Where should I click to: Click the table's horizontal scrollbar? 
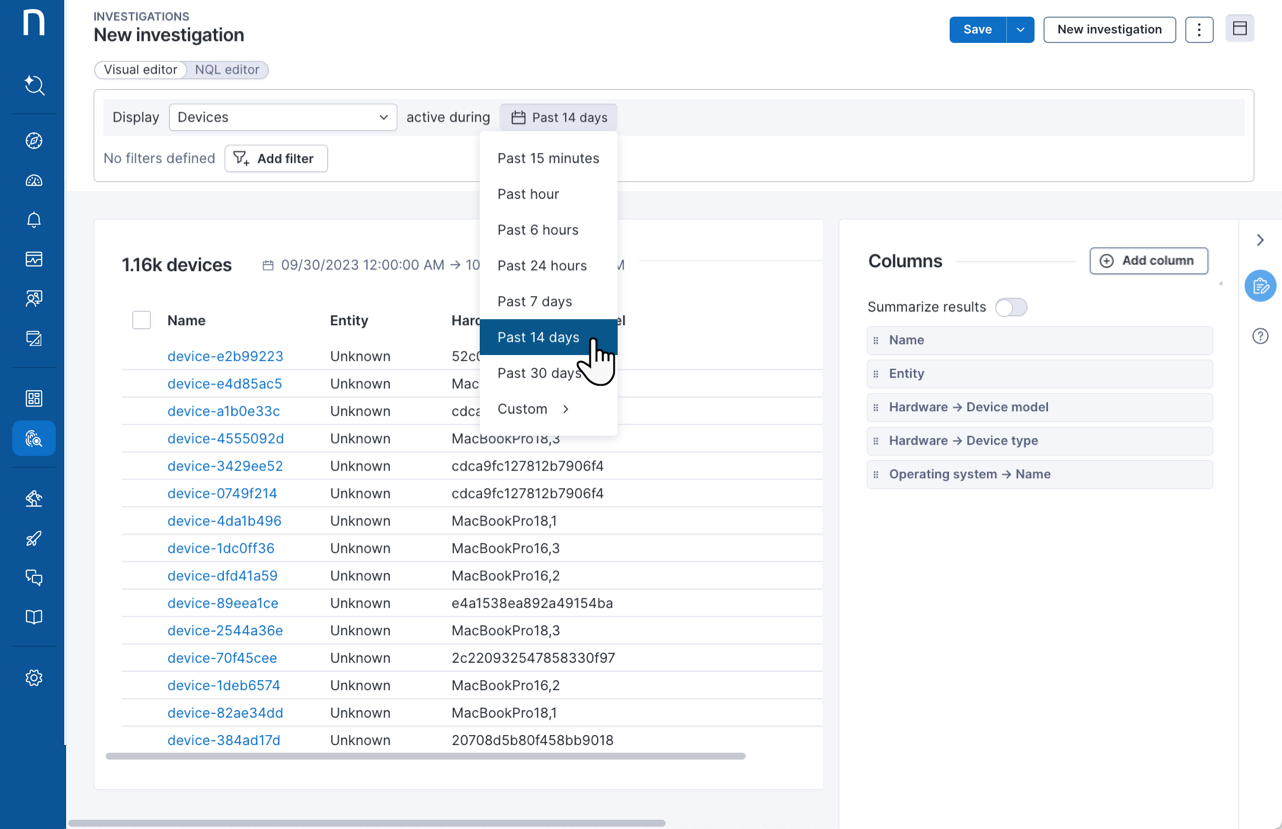click(425, 756)
